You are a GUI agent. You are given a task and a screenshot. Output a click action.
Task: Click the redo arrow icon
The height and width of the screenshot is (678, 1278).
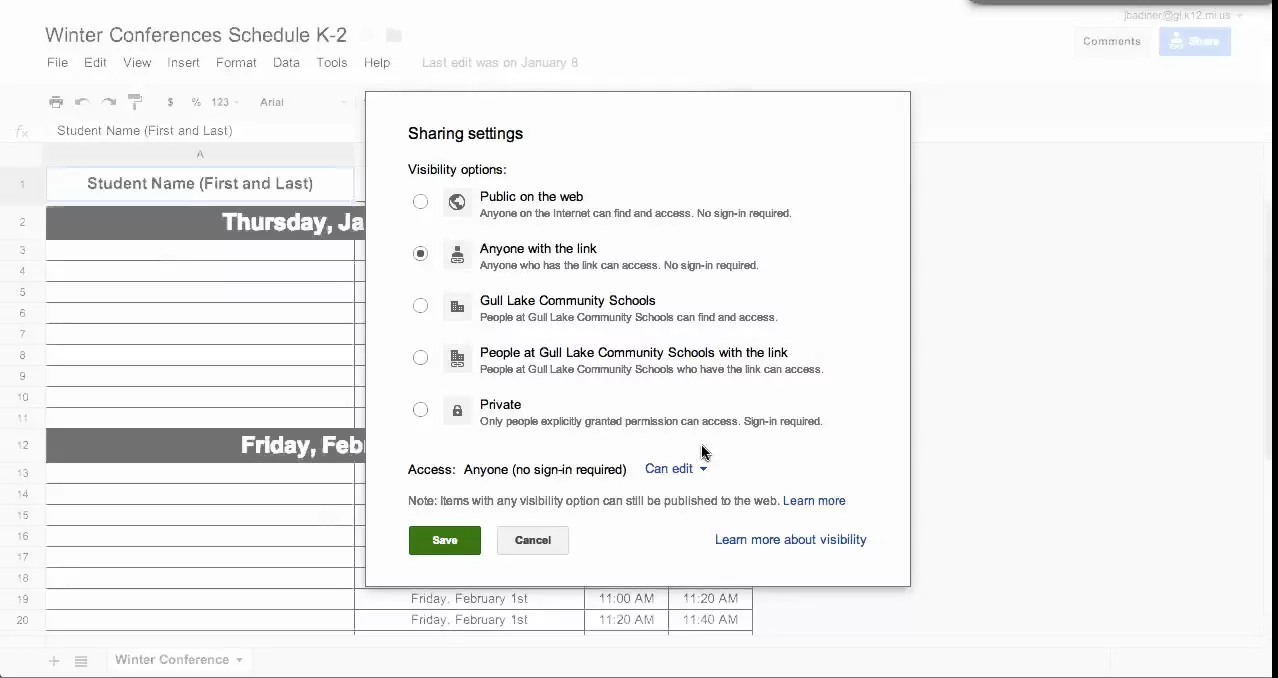click(109, 102)
